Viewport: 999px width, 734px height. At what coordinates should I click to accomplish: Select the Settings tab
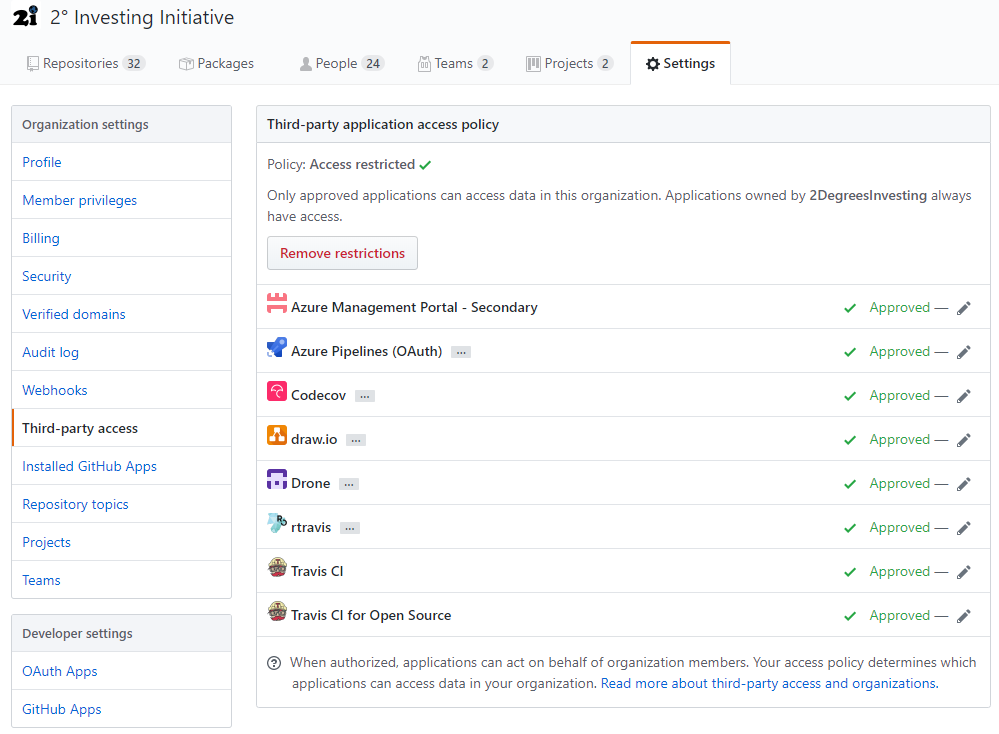pos(680,64)
